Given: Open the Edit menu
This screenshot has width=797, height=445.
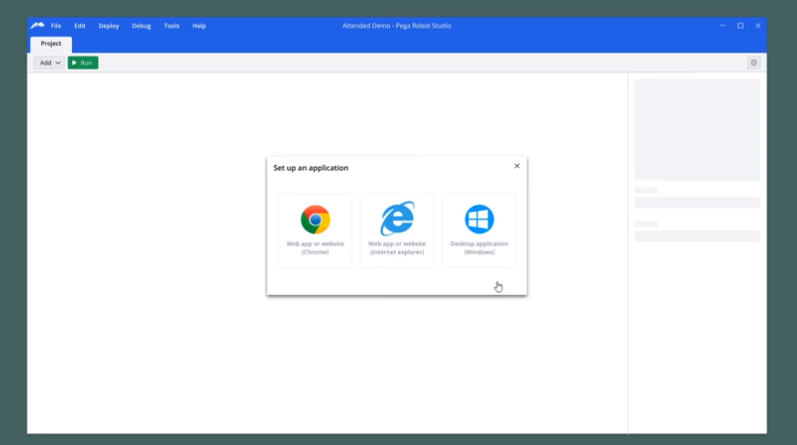Looking at the screenshot, I should tap(80, 26).
